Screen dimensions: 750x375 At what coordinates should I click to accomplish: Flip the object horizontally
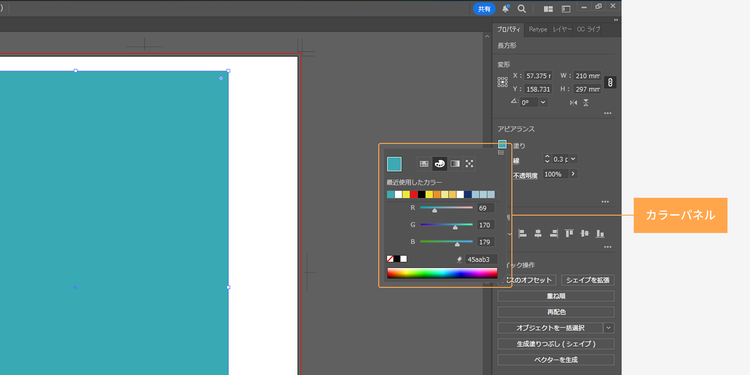point(574,102)
